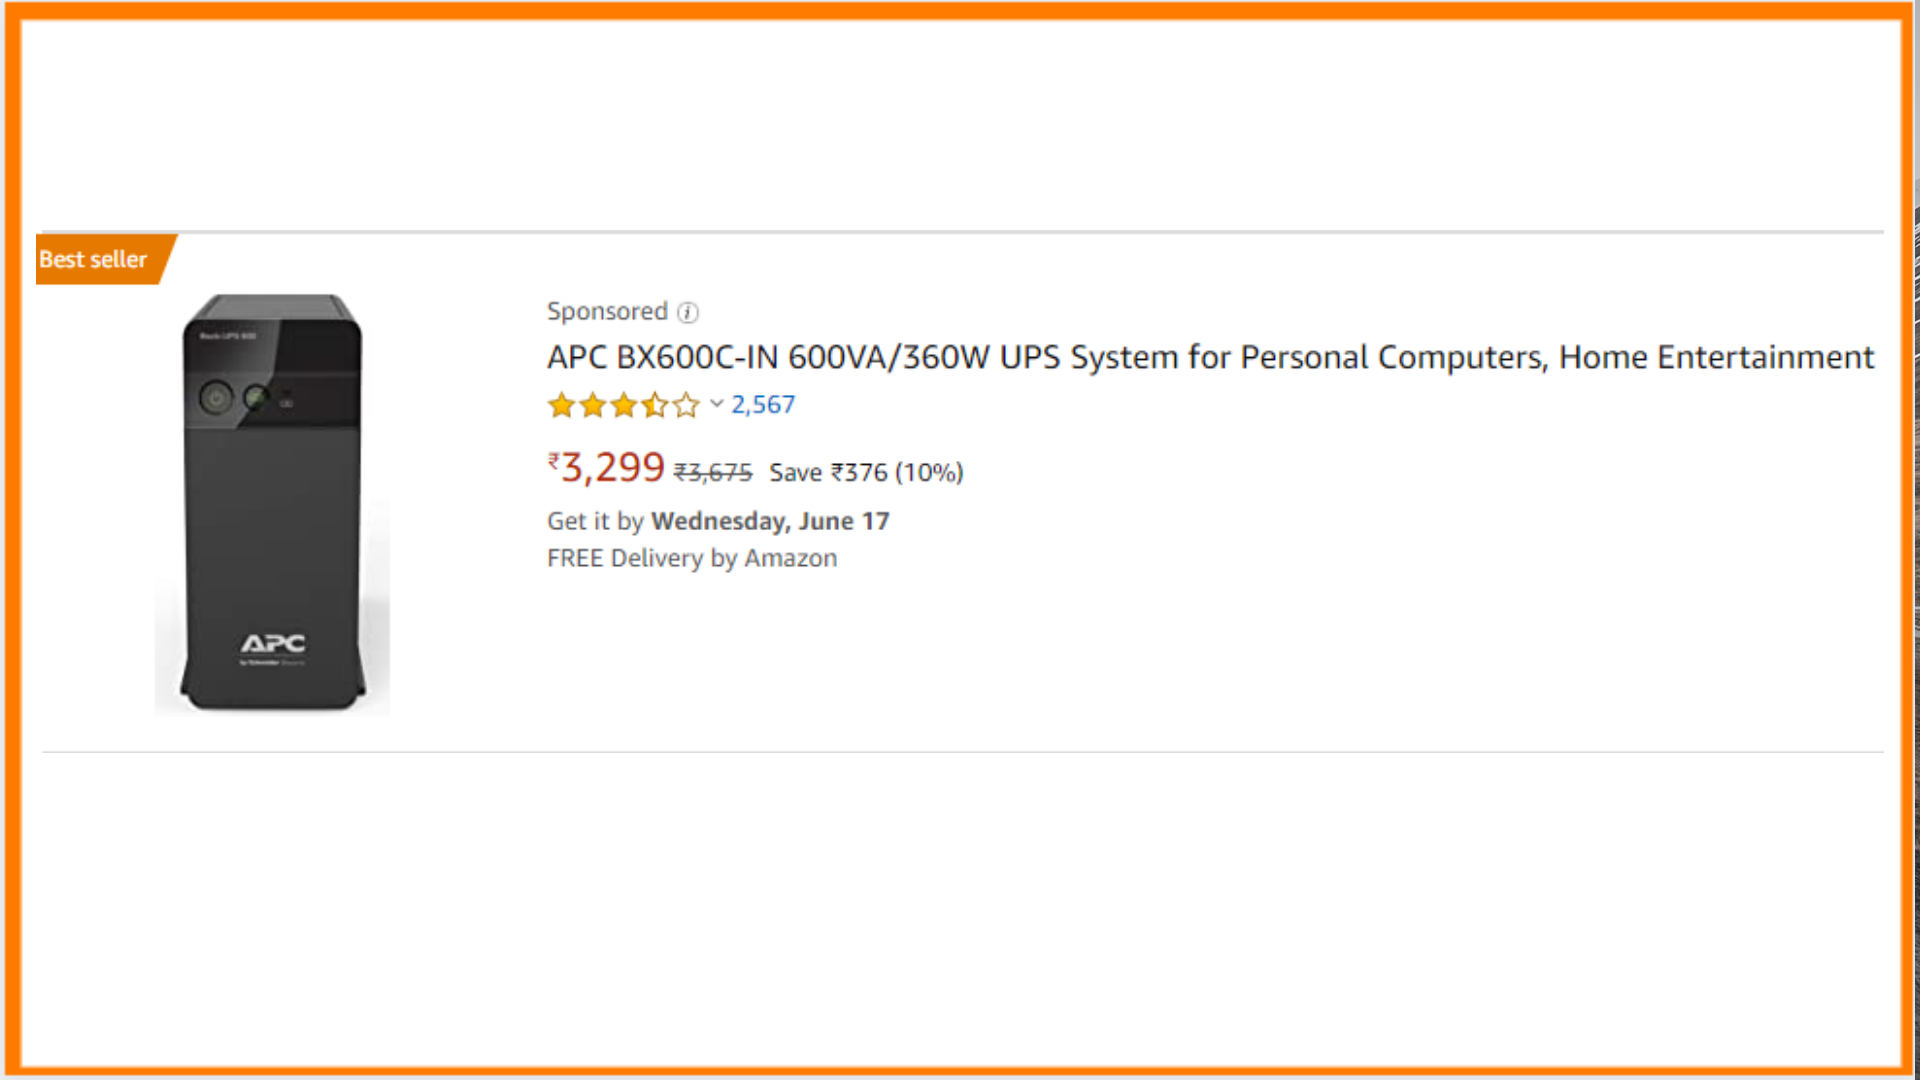Click the second gold rating star

pyautogui.click(x=593, y=405)
